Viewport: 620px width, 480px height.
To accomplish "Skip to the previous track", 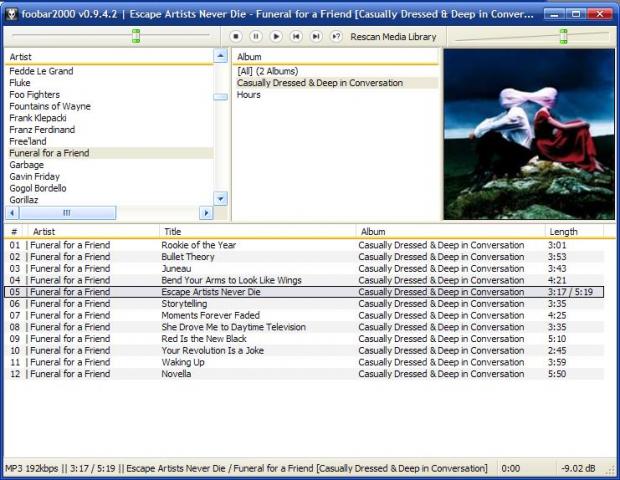I will 296,36.
